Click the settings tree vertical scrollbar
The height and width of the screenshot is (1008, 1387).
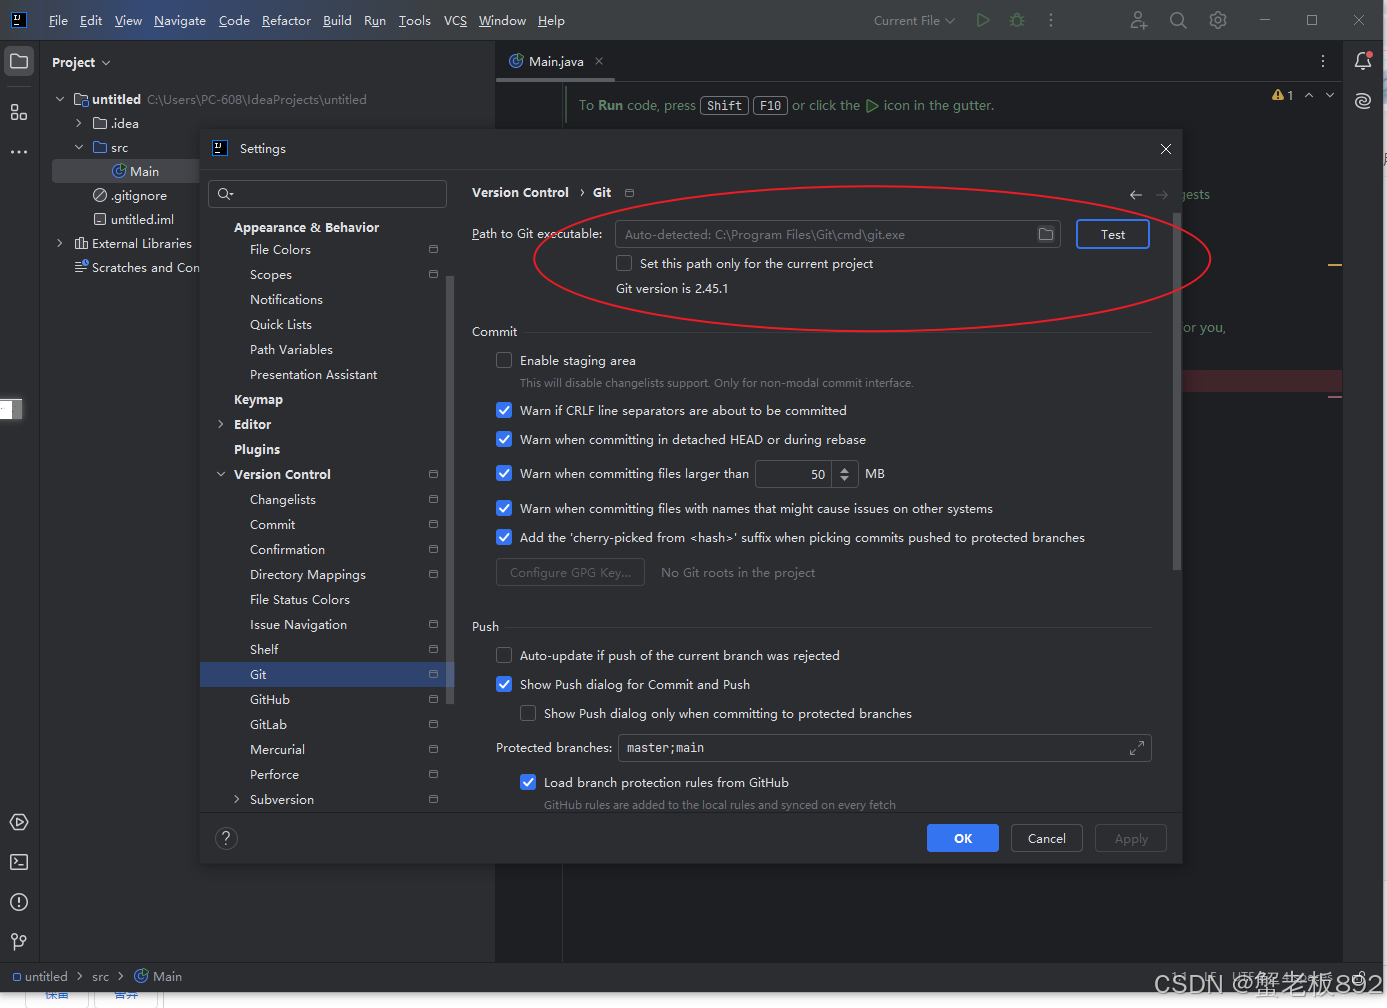tap(450, 490)
